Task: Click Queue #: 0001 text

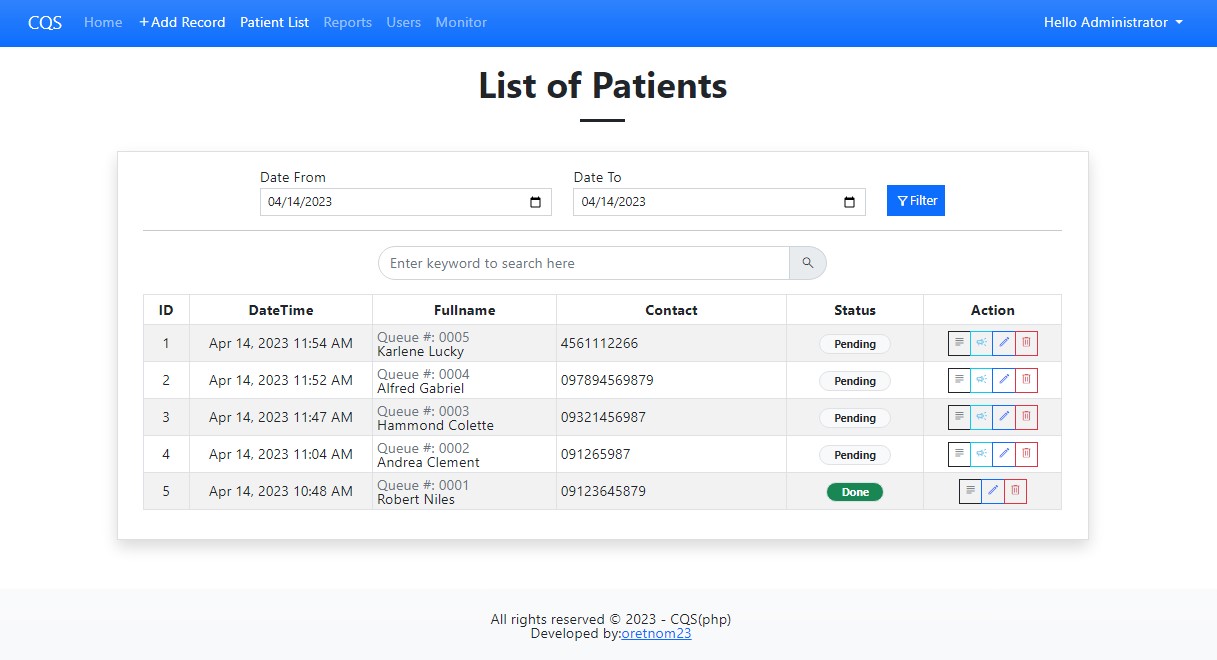Action: coord(423,485)
